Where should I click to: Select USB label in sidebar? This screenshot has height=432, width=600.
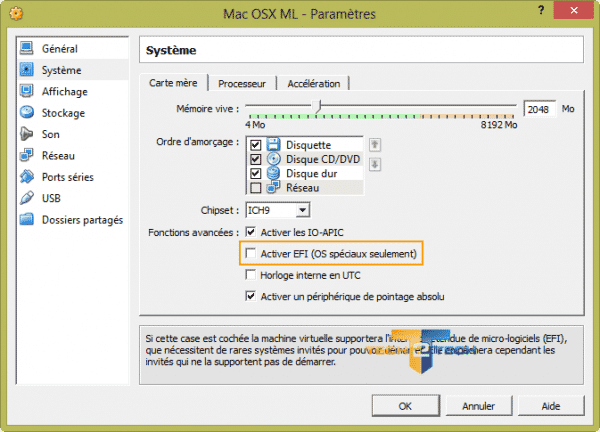point(51,198)
